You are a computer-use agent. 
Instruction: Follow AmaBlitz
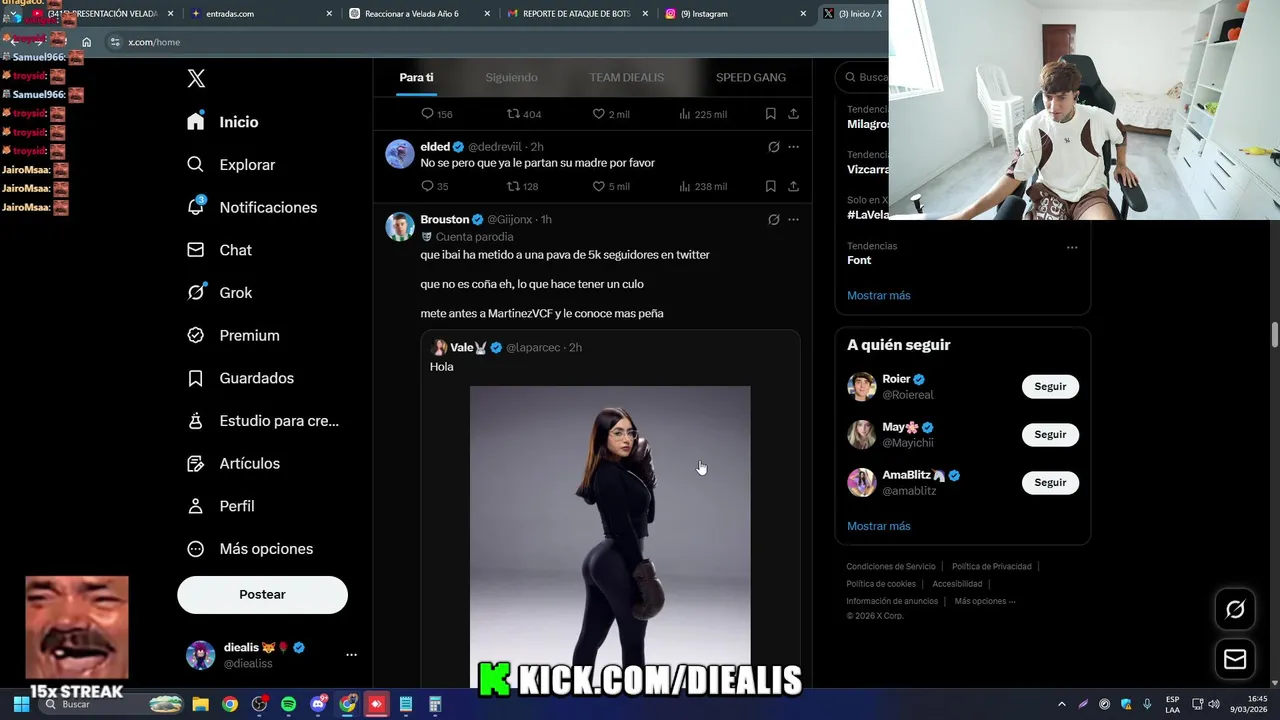[x=1050, y=483]
